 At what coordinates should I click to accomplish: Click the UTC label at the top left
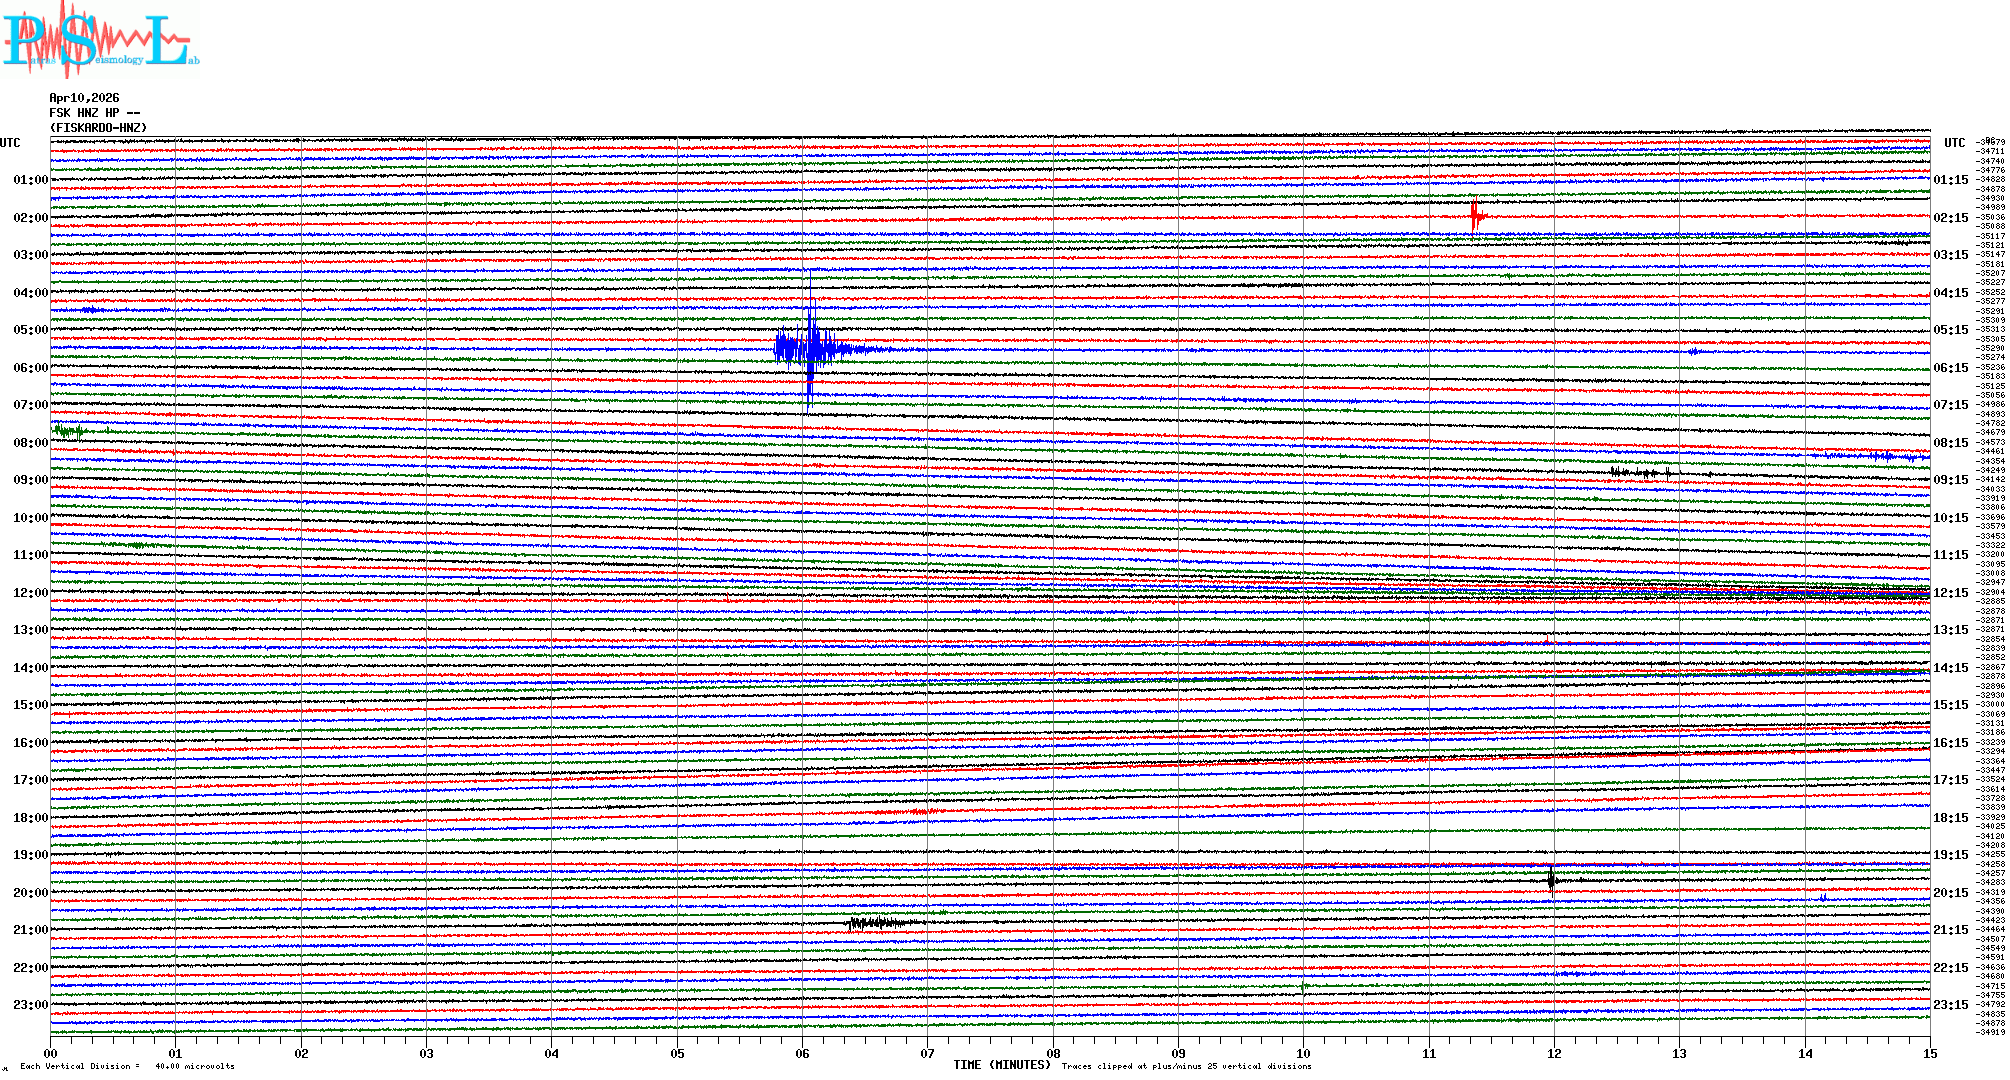click(10, 143)
